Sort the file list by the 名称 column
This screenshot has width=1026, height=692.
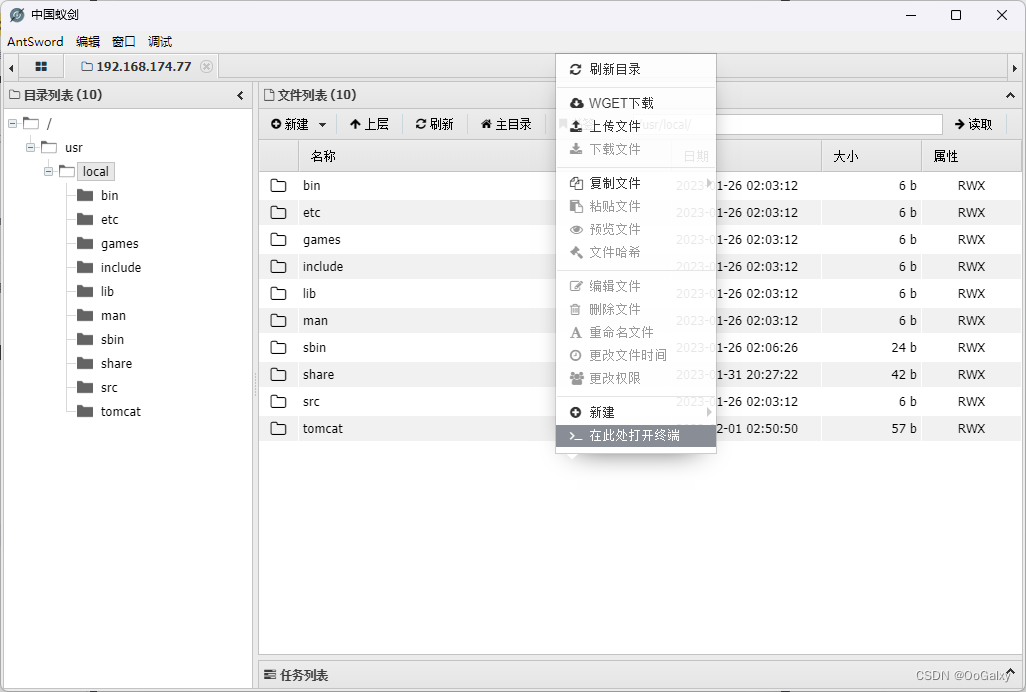pos(323,156)
